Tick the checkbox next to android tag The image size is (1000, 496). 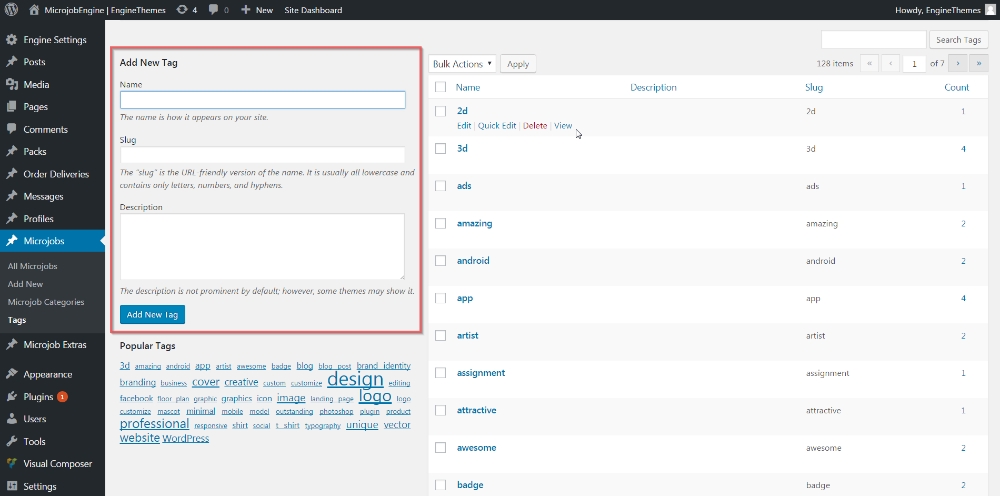click(x=441, y=261)
